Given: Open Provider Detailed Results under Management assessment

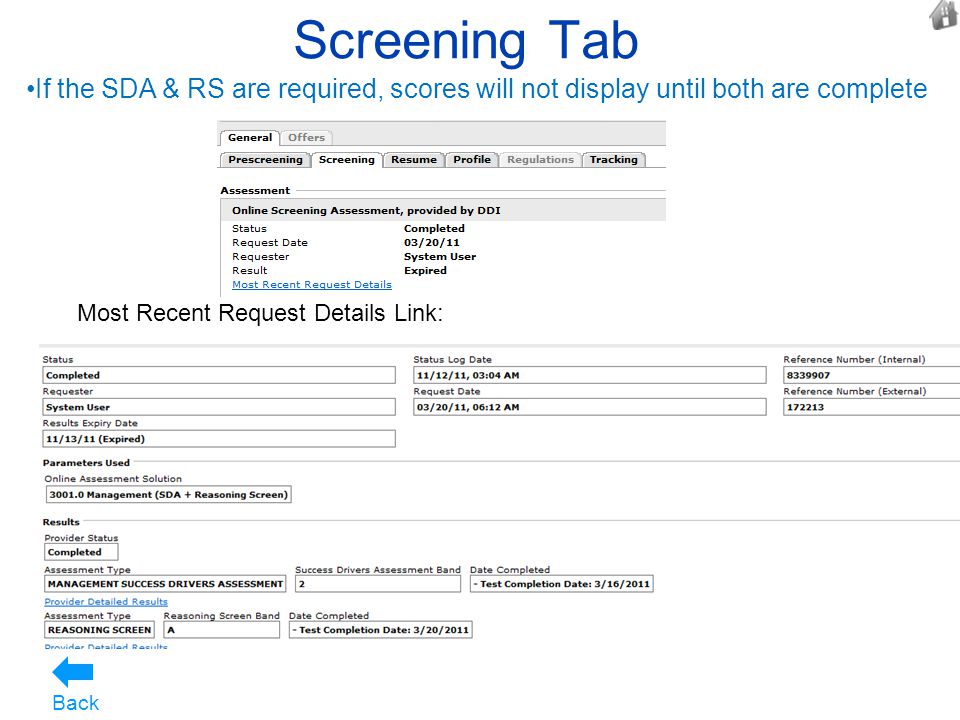Looking at the screenshot, I should coord(106,602).
